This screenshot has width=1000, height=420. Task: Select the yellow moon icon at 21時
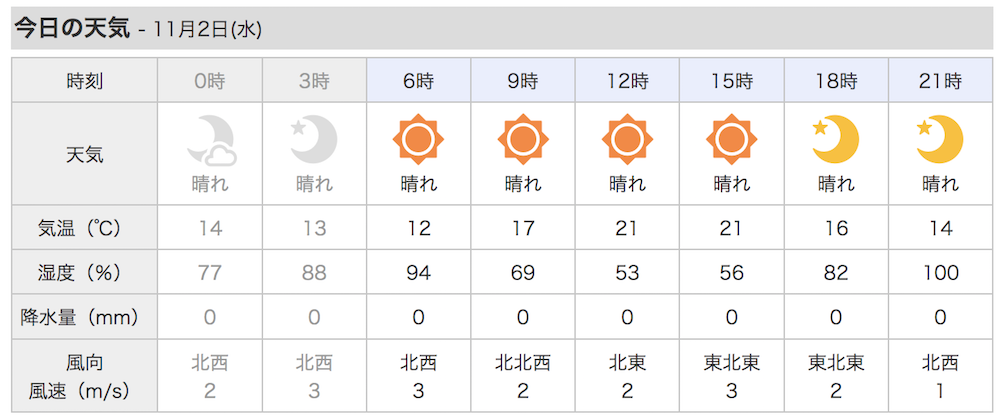tap(940, 140)
